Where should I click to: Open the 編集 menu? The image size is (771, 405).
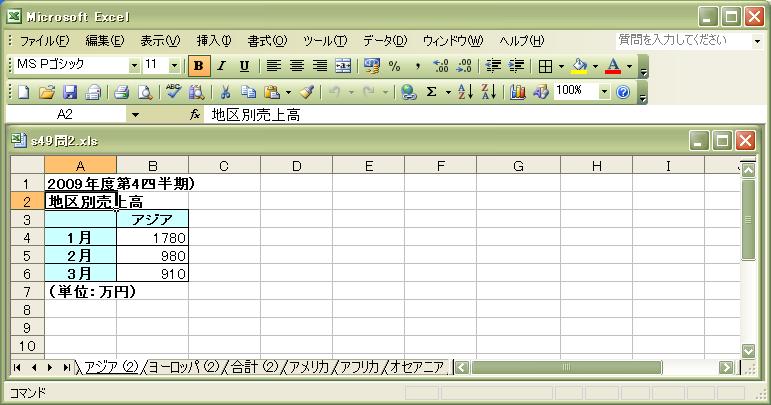click(105, 41)
